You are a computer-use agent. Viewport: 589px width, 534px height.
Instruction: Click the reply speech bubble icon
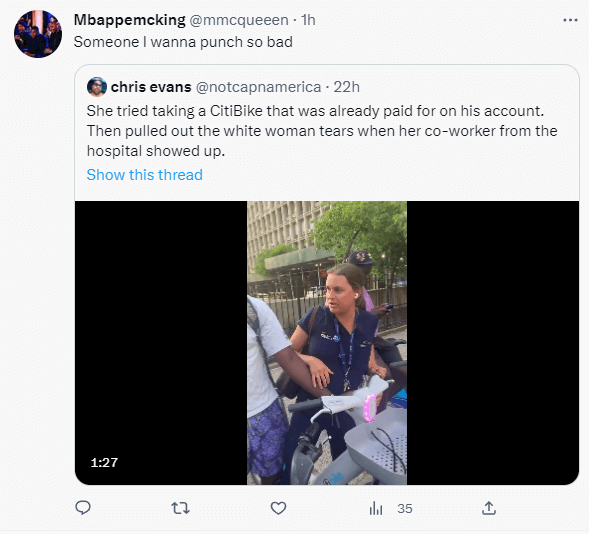[83, 508]
